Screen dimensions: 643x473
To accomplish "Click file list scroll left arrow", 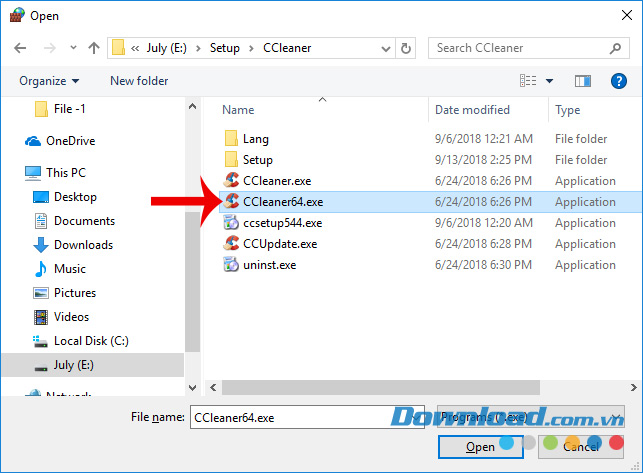I will click(213, 387).
